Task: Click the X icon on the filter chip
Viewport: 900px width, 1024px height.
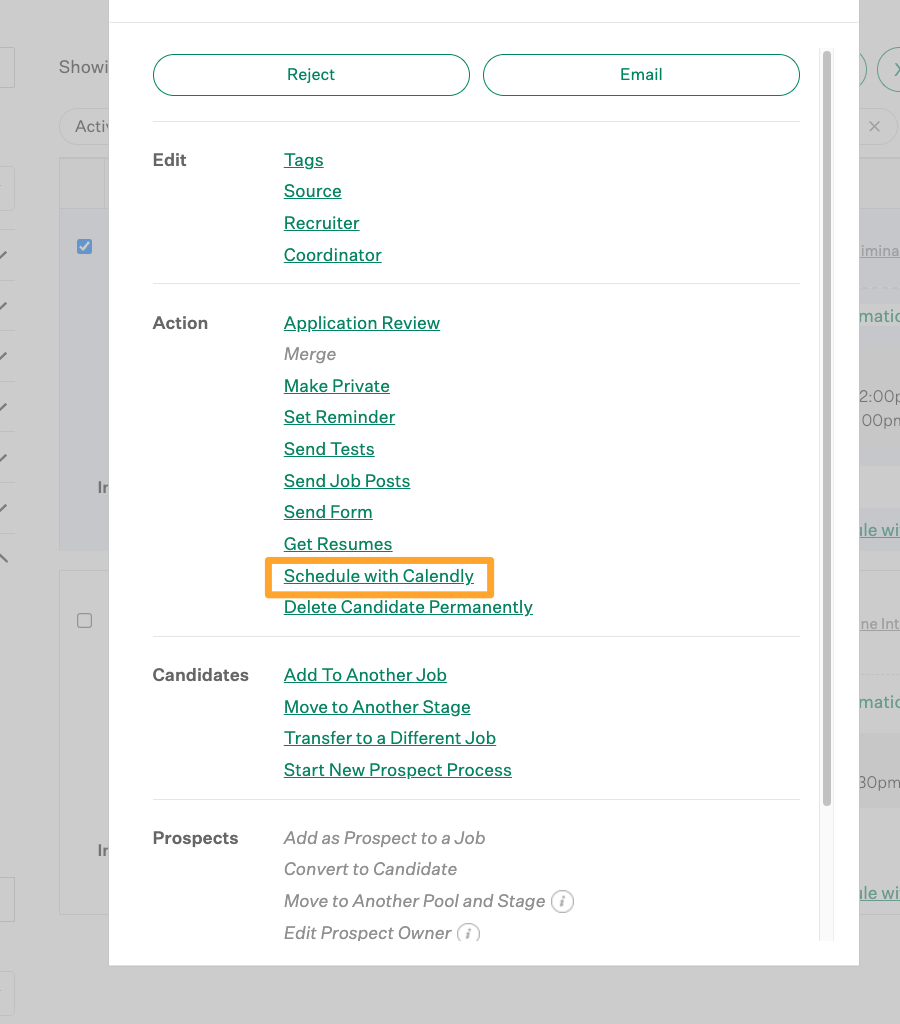Action: point(874,127)
